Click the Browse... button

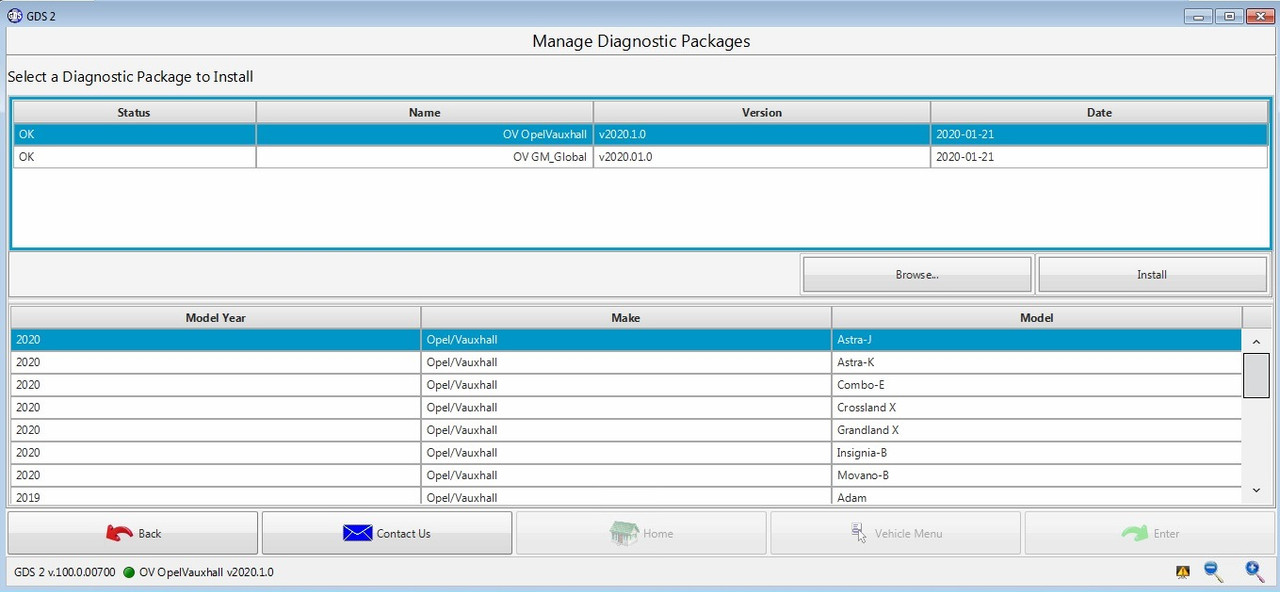(x=916, y=274)
